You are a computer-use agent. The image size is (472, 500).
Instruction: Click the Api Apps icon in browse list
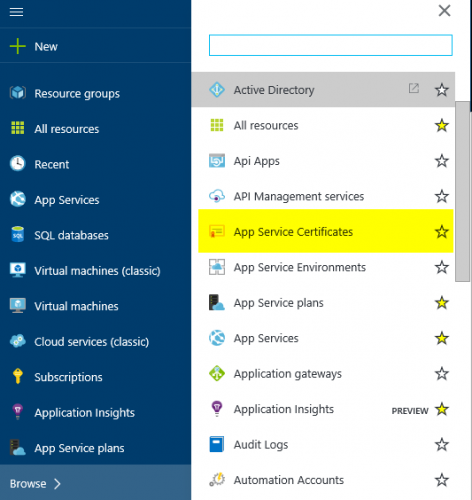click(x=217, y=161)
